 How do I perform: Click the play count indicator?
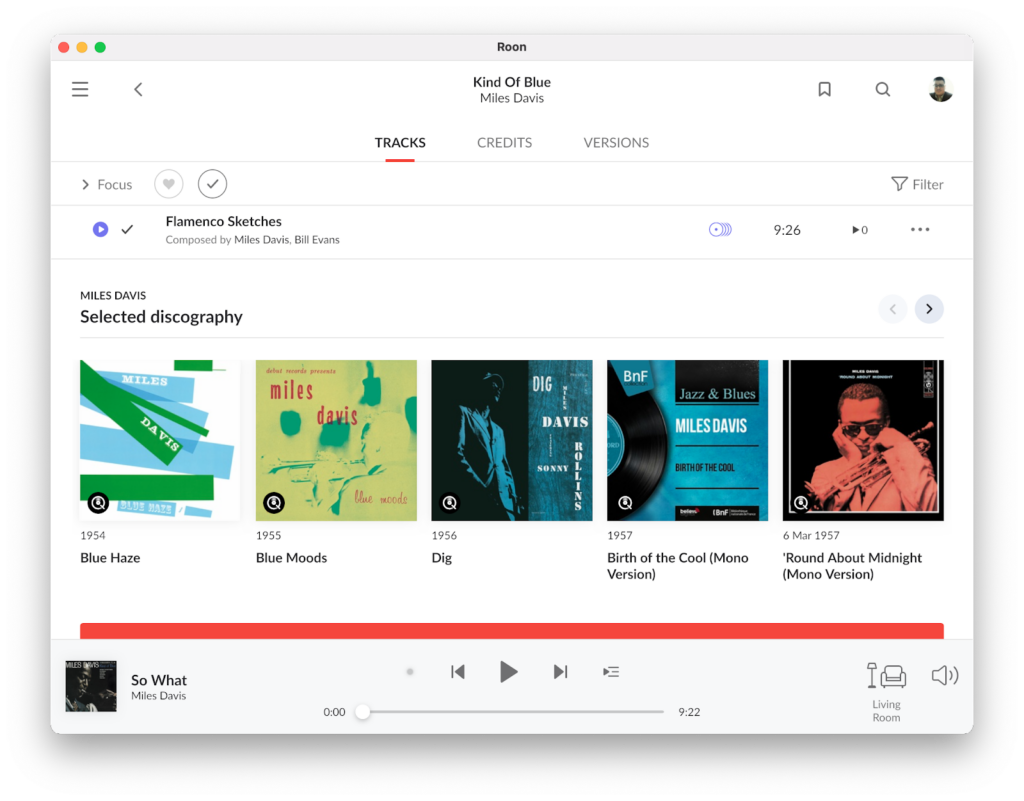tap(859, 230)
